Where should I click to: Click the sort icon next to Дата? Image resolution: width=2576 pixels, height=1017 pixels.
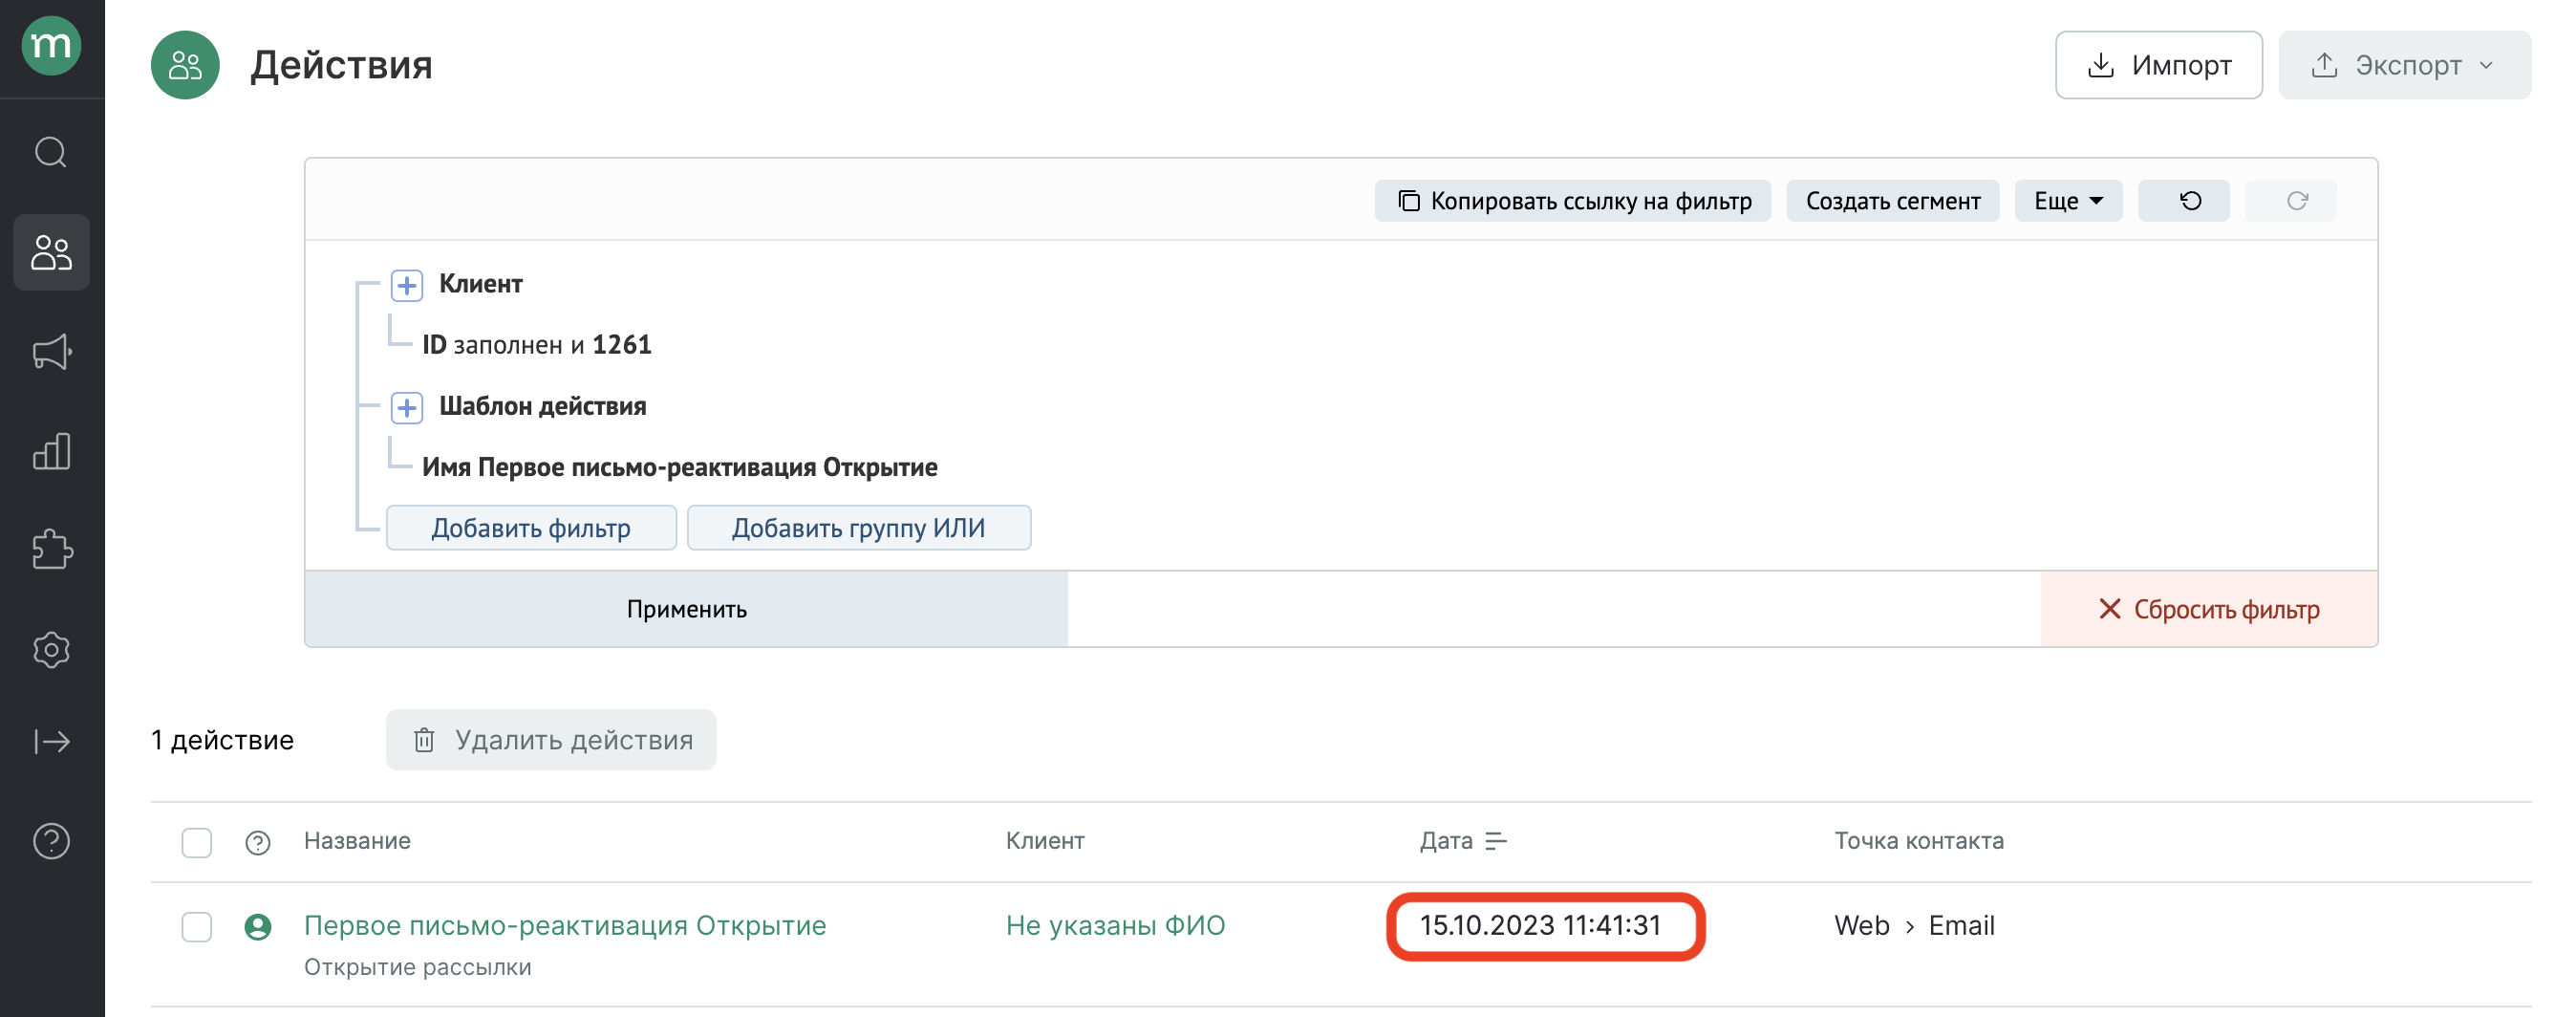(x=1496, y=842)
